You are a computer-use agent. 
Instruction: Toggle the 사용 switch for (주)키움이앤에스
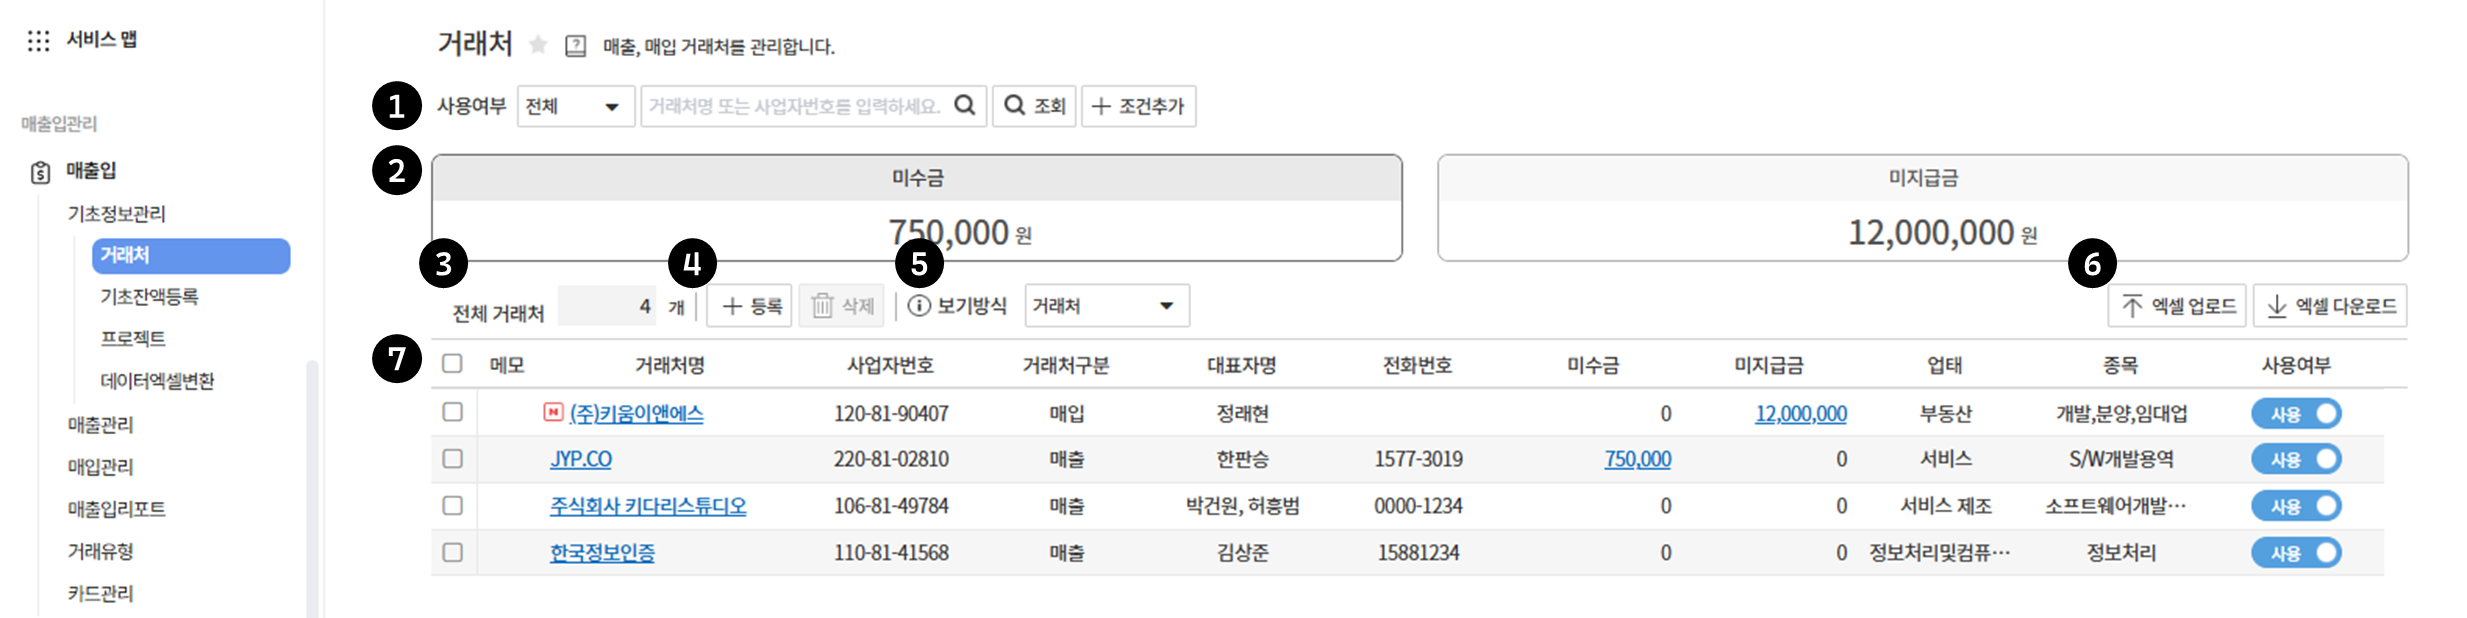(x=2295, y=414)
